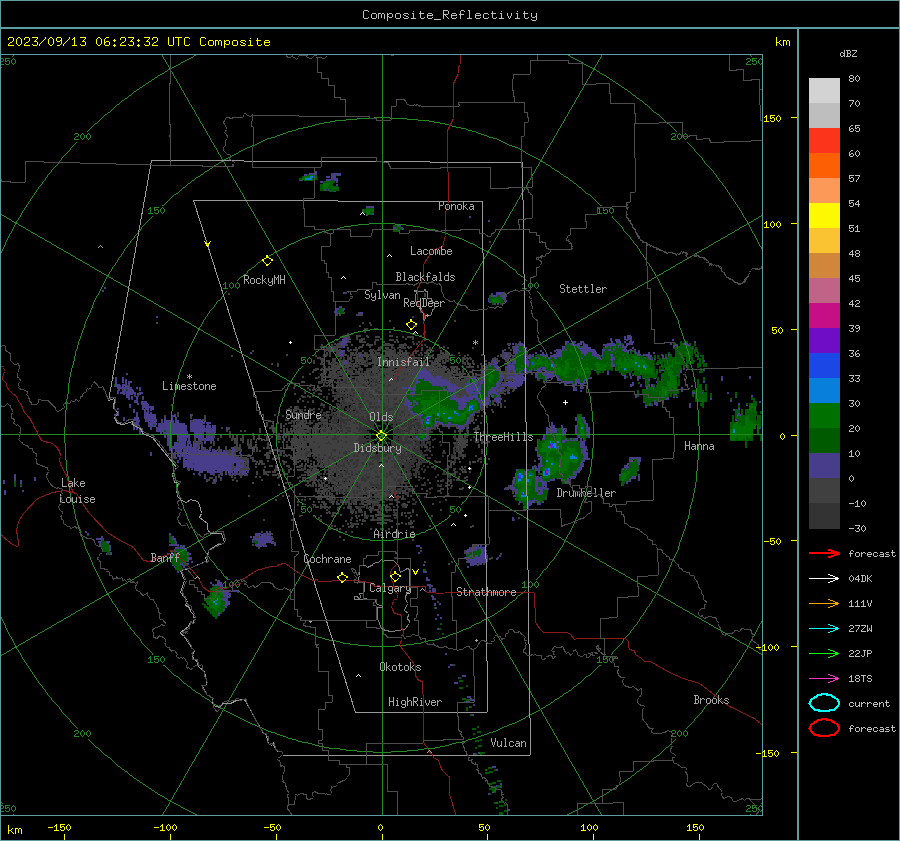The image size is (900, 841).
Task: Click the HighRiver town label
Action: tap(415, 702)
